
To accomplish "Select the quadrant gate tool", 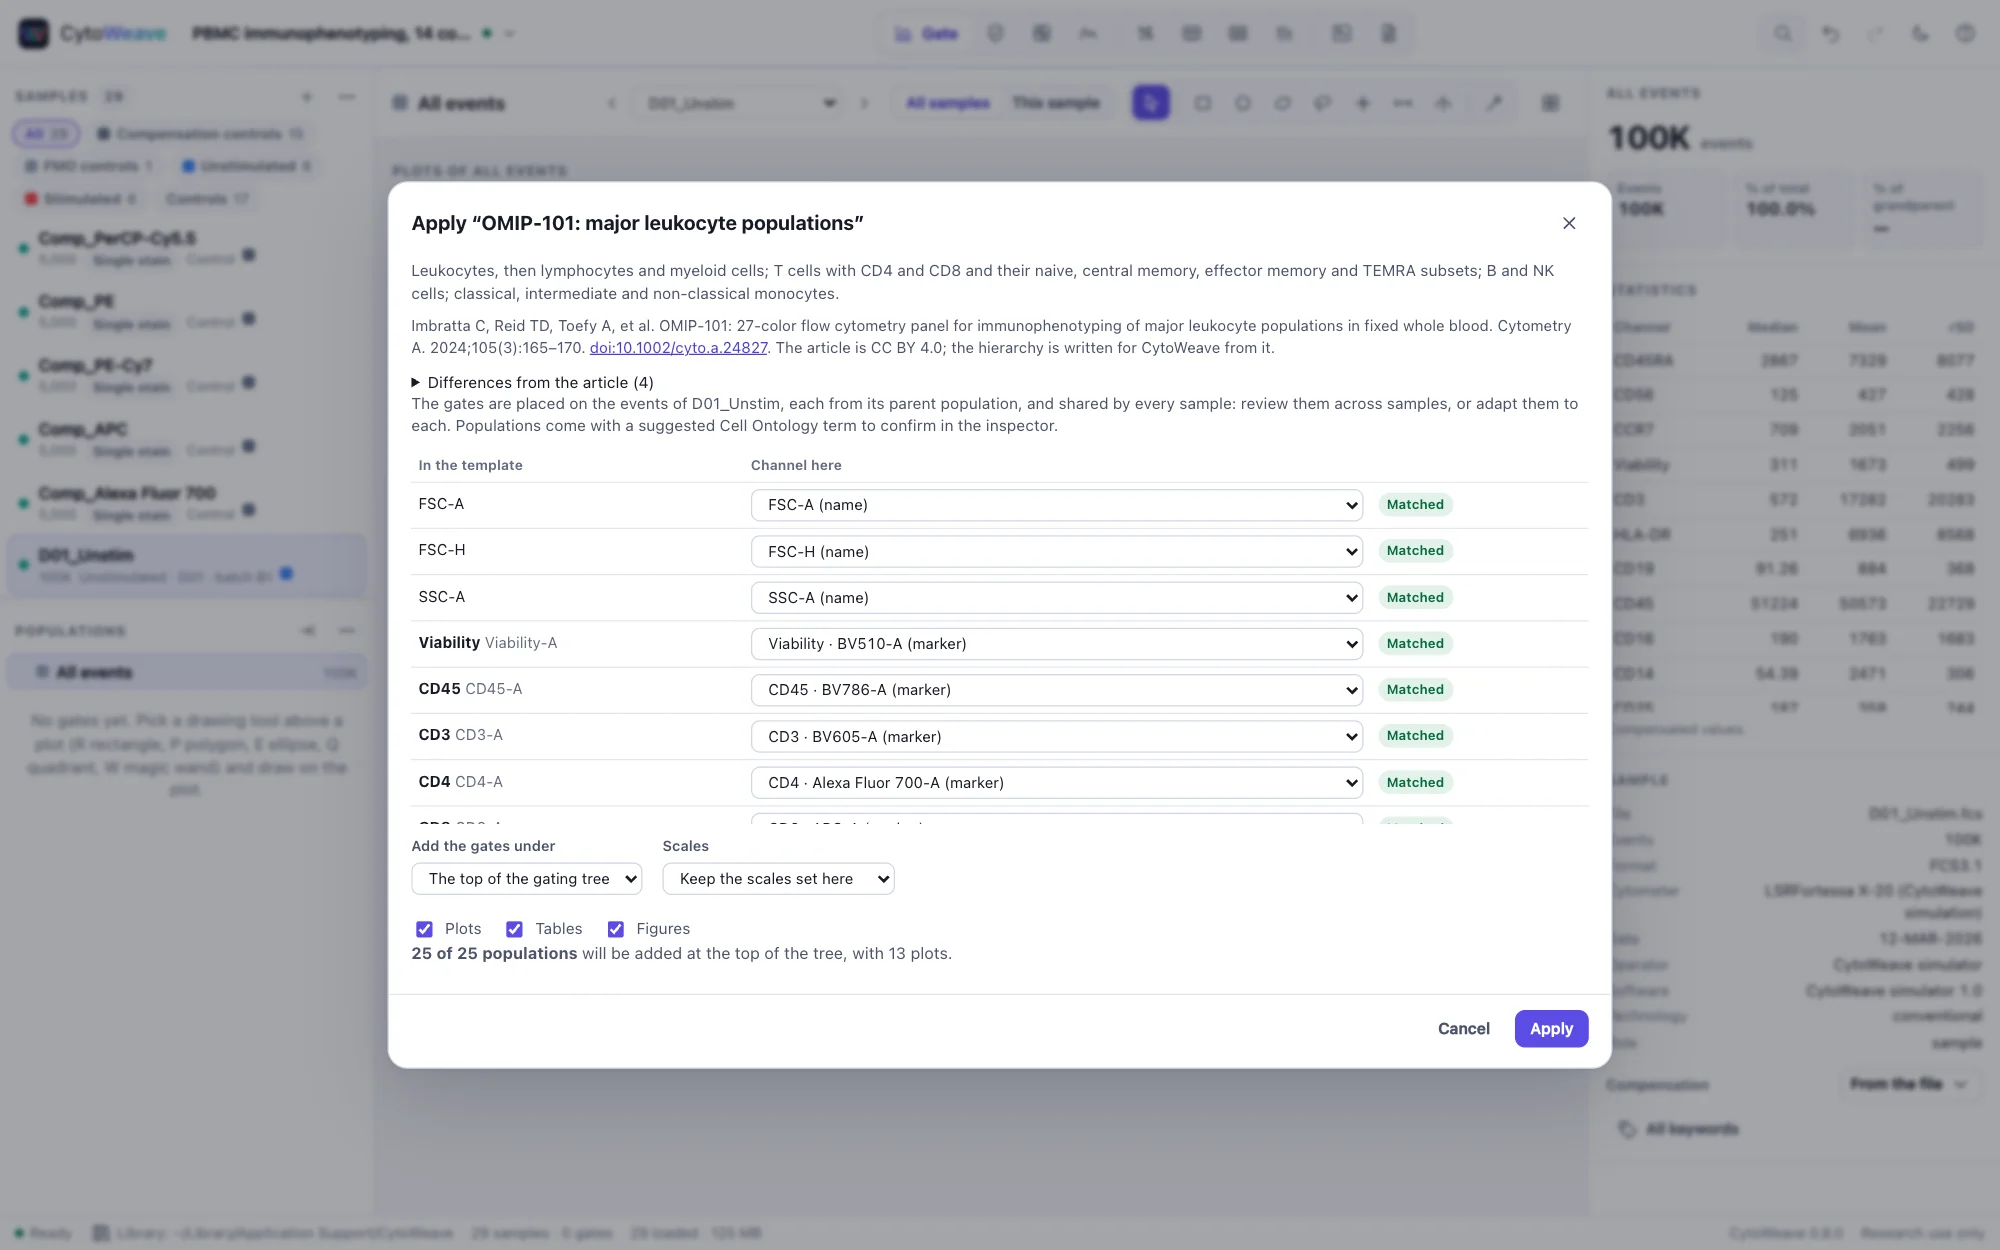I will click(x=1363, y=103).
